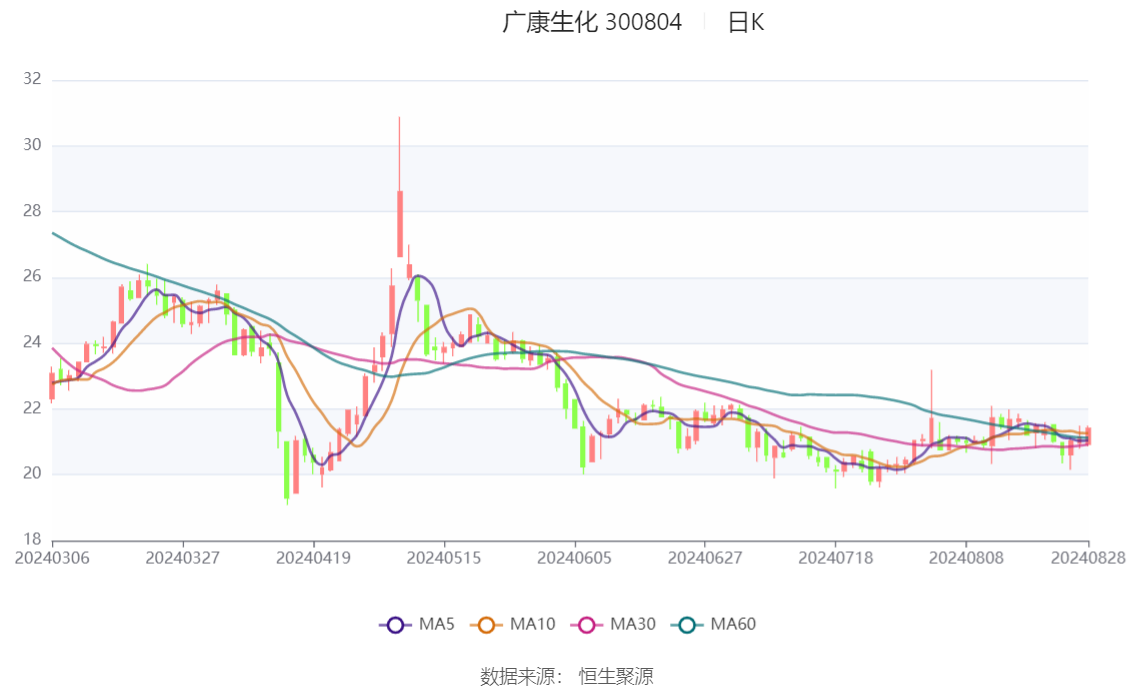This screenshot has height=689, width=1134.
Task: Click the chart title 广康生化 300804
Action: (592, 22)
